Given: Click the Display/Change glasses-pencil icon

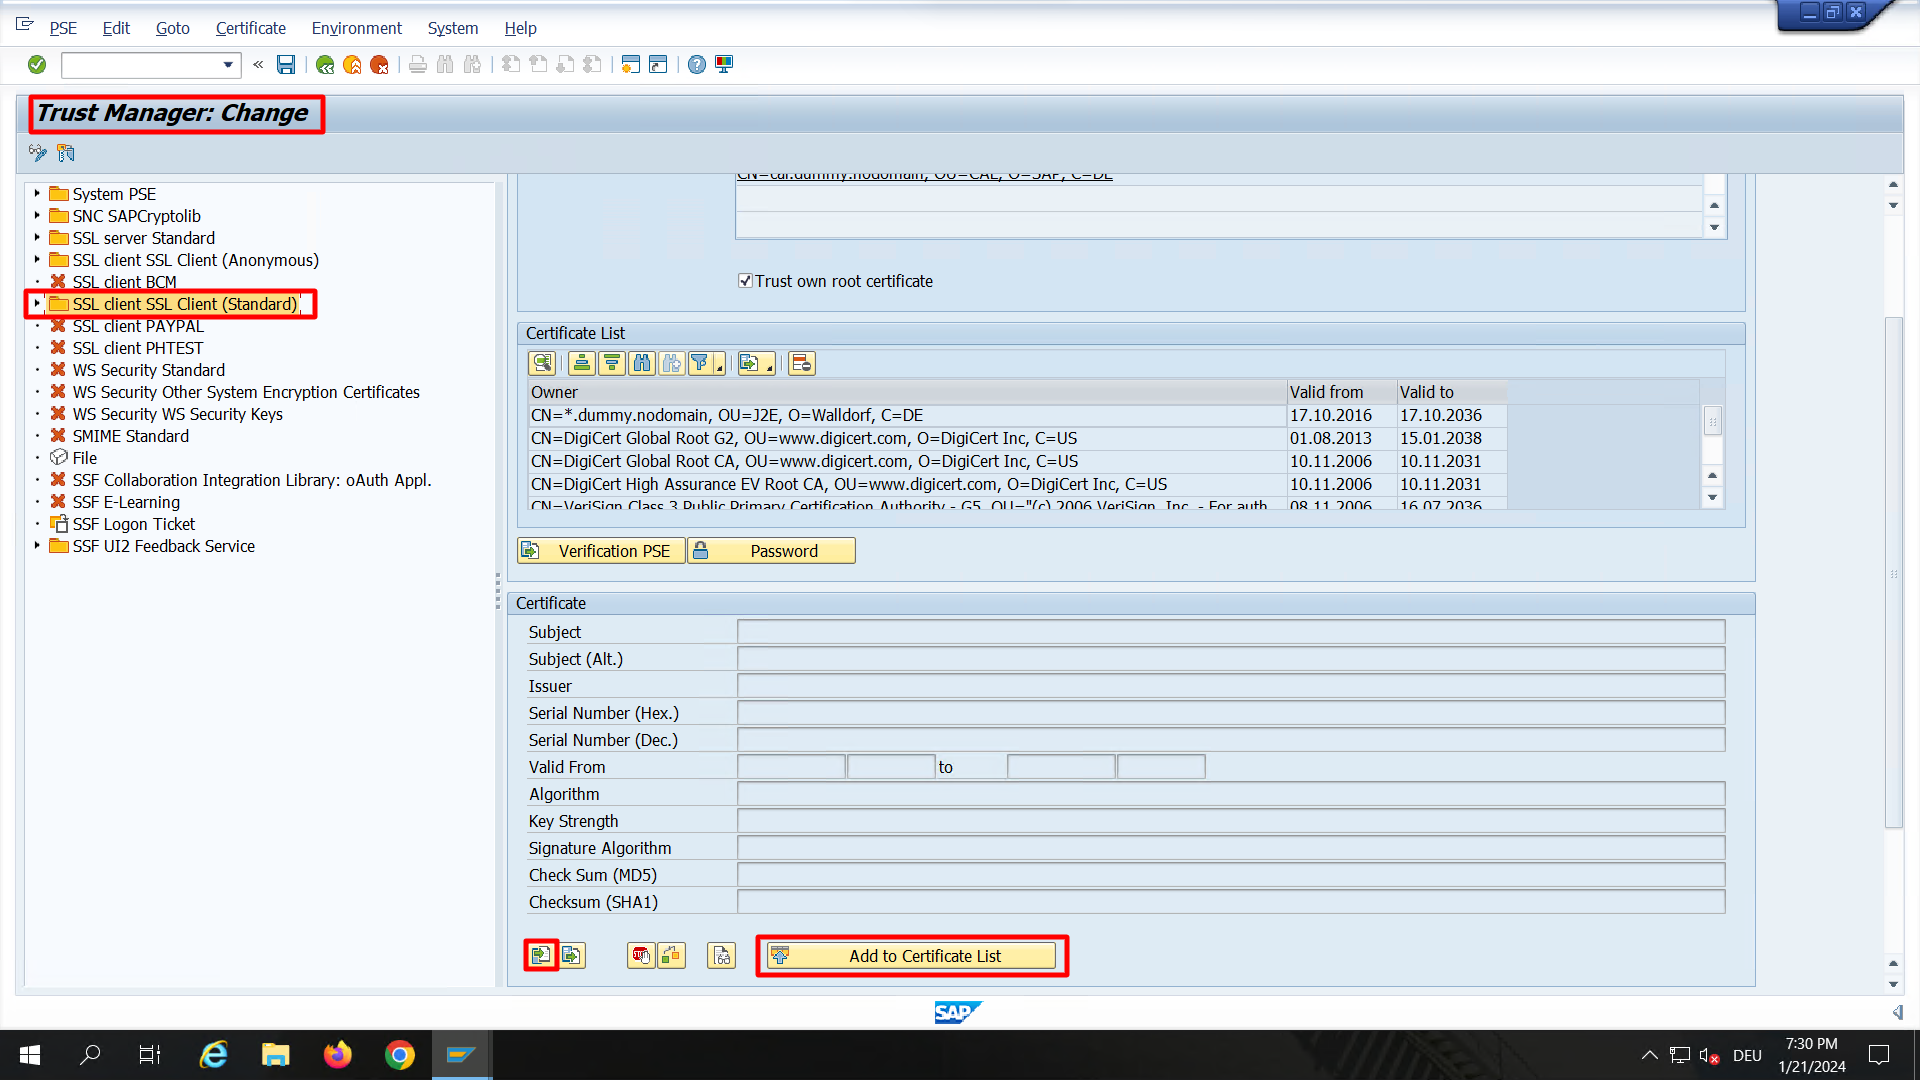Looking at the screenshot, I should 38,153.
